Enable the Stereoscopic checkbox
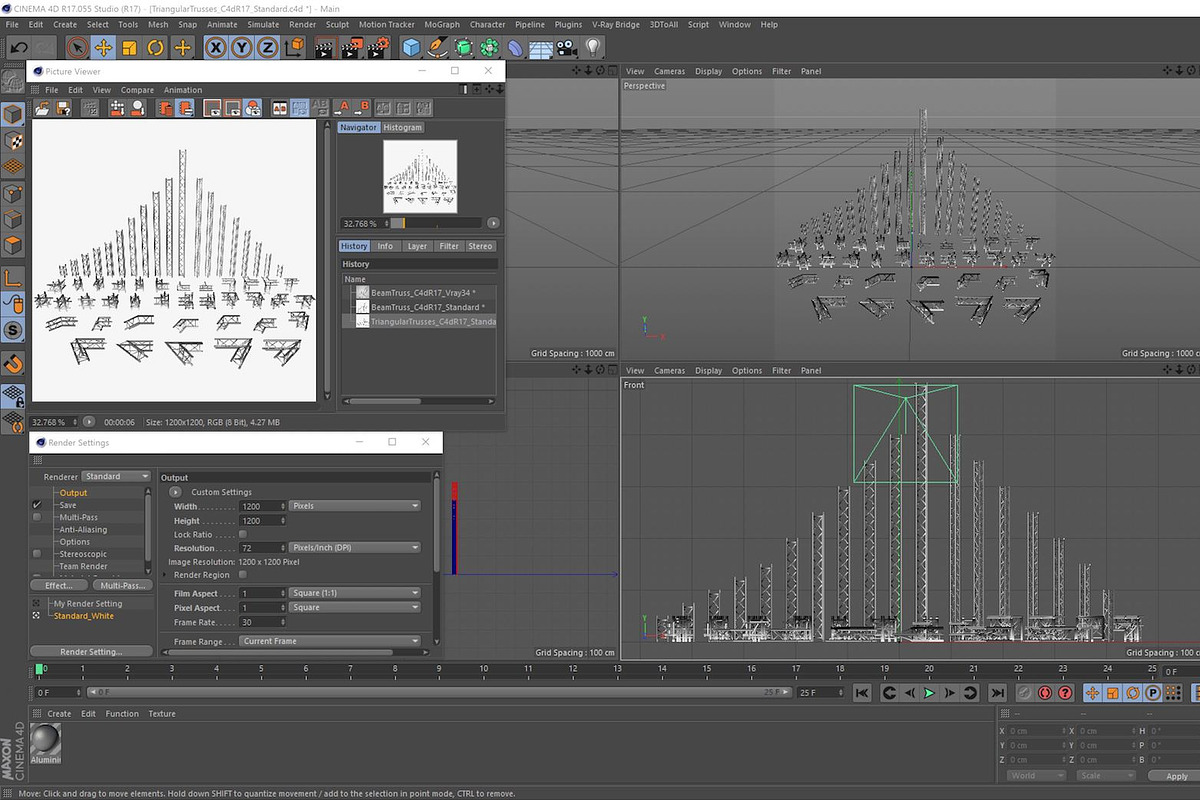The image size is (1200, 800). [37, 553]
